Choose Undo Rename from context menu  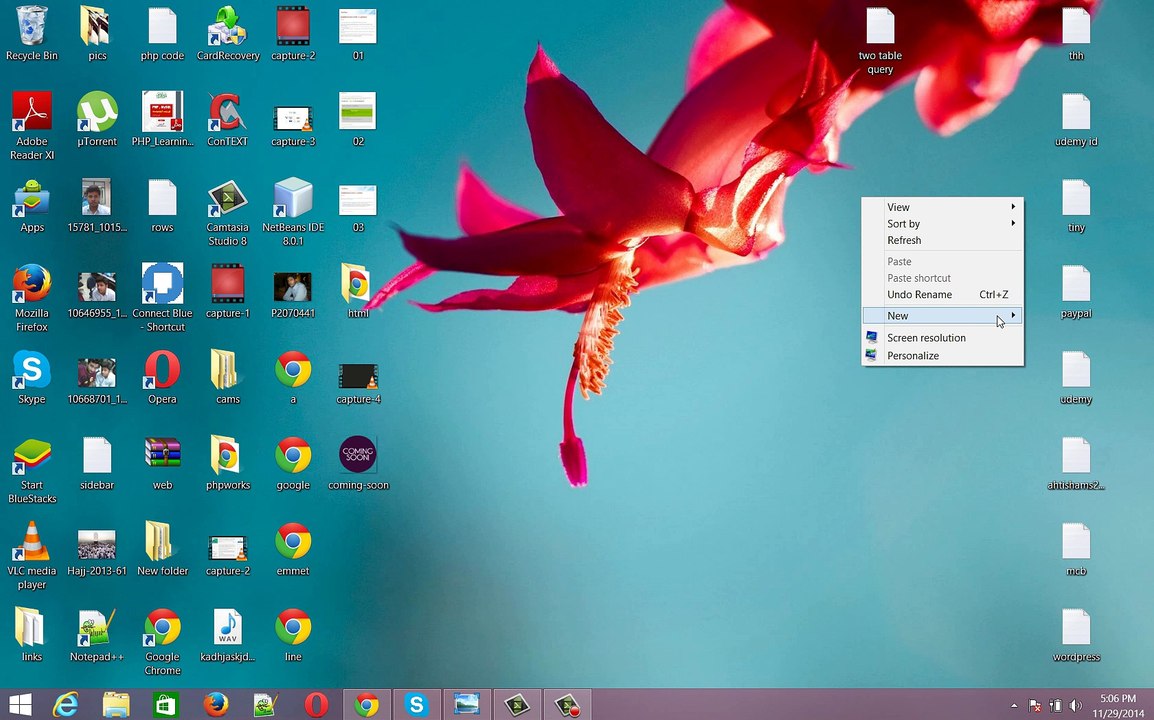[x=943, y=294]
